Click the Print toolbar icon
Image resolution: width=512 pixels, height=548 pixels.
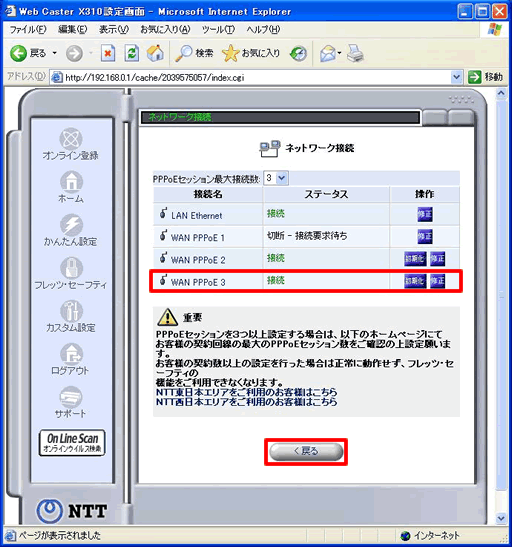[x=355, y=53]
